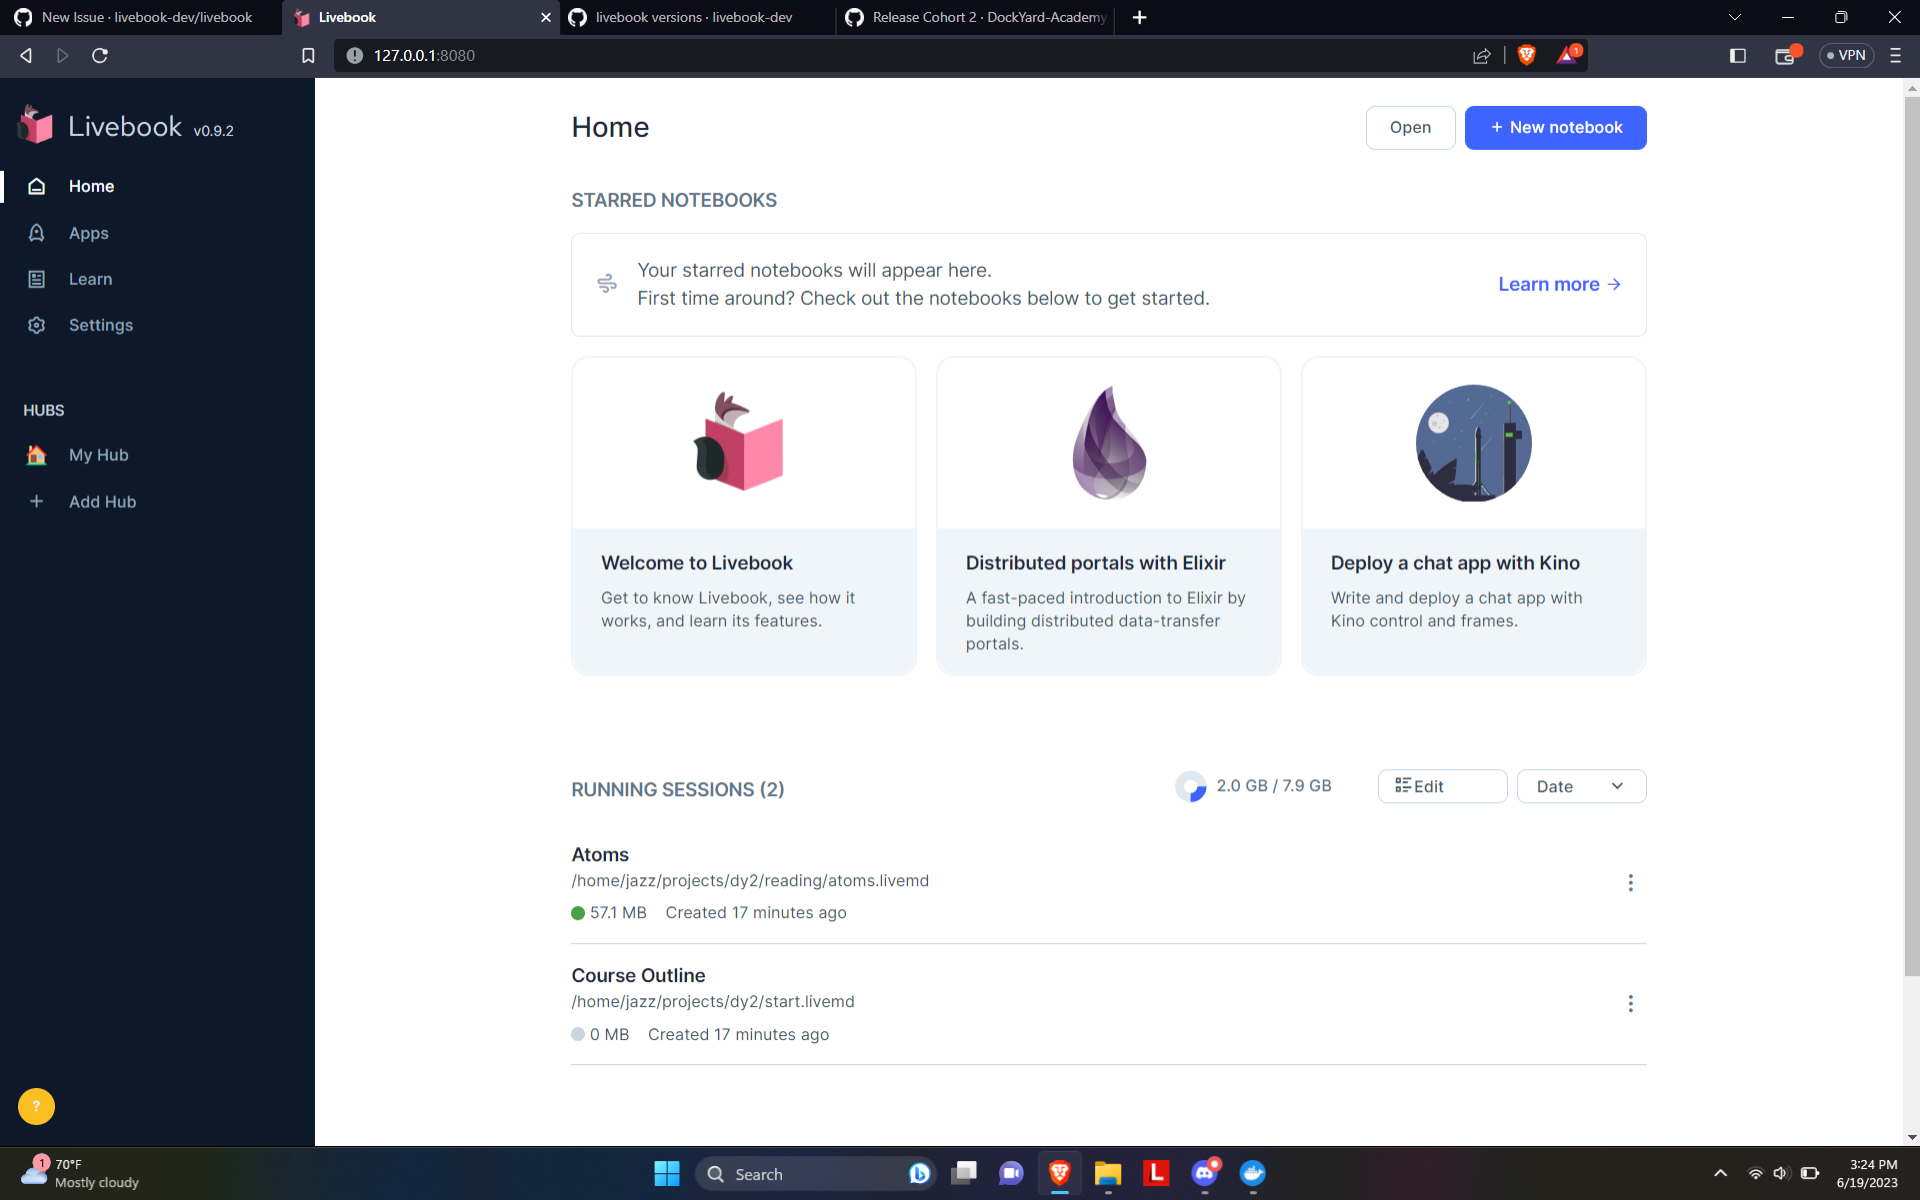Open the Welcome to Livebook notebook card
1920x1200 pixels.
pyautogui.click(x=743, y=516)
